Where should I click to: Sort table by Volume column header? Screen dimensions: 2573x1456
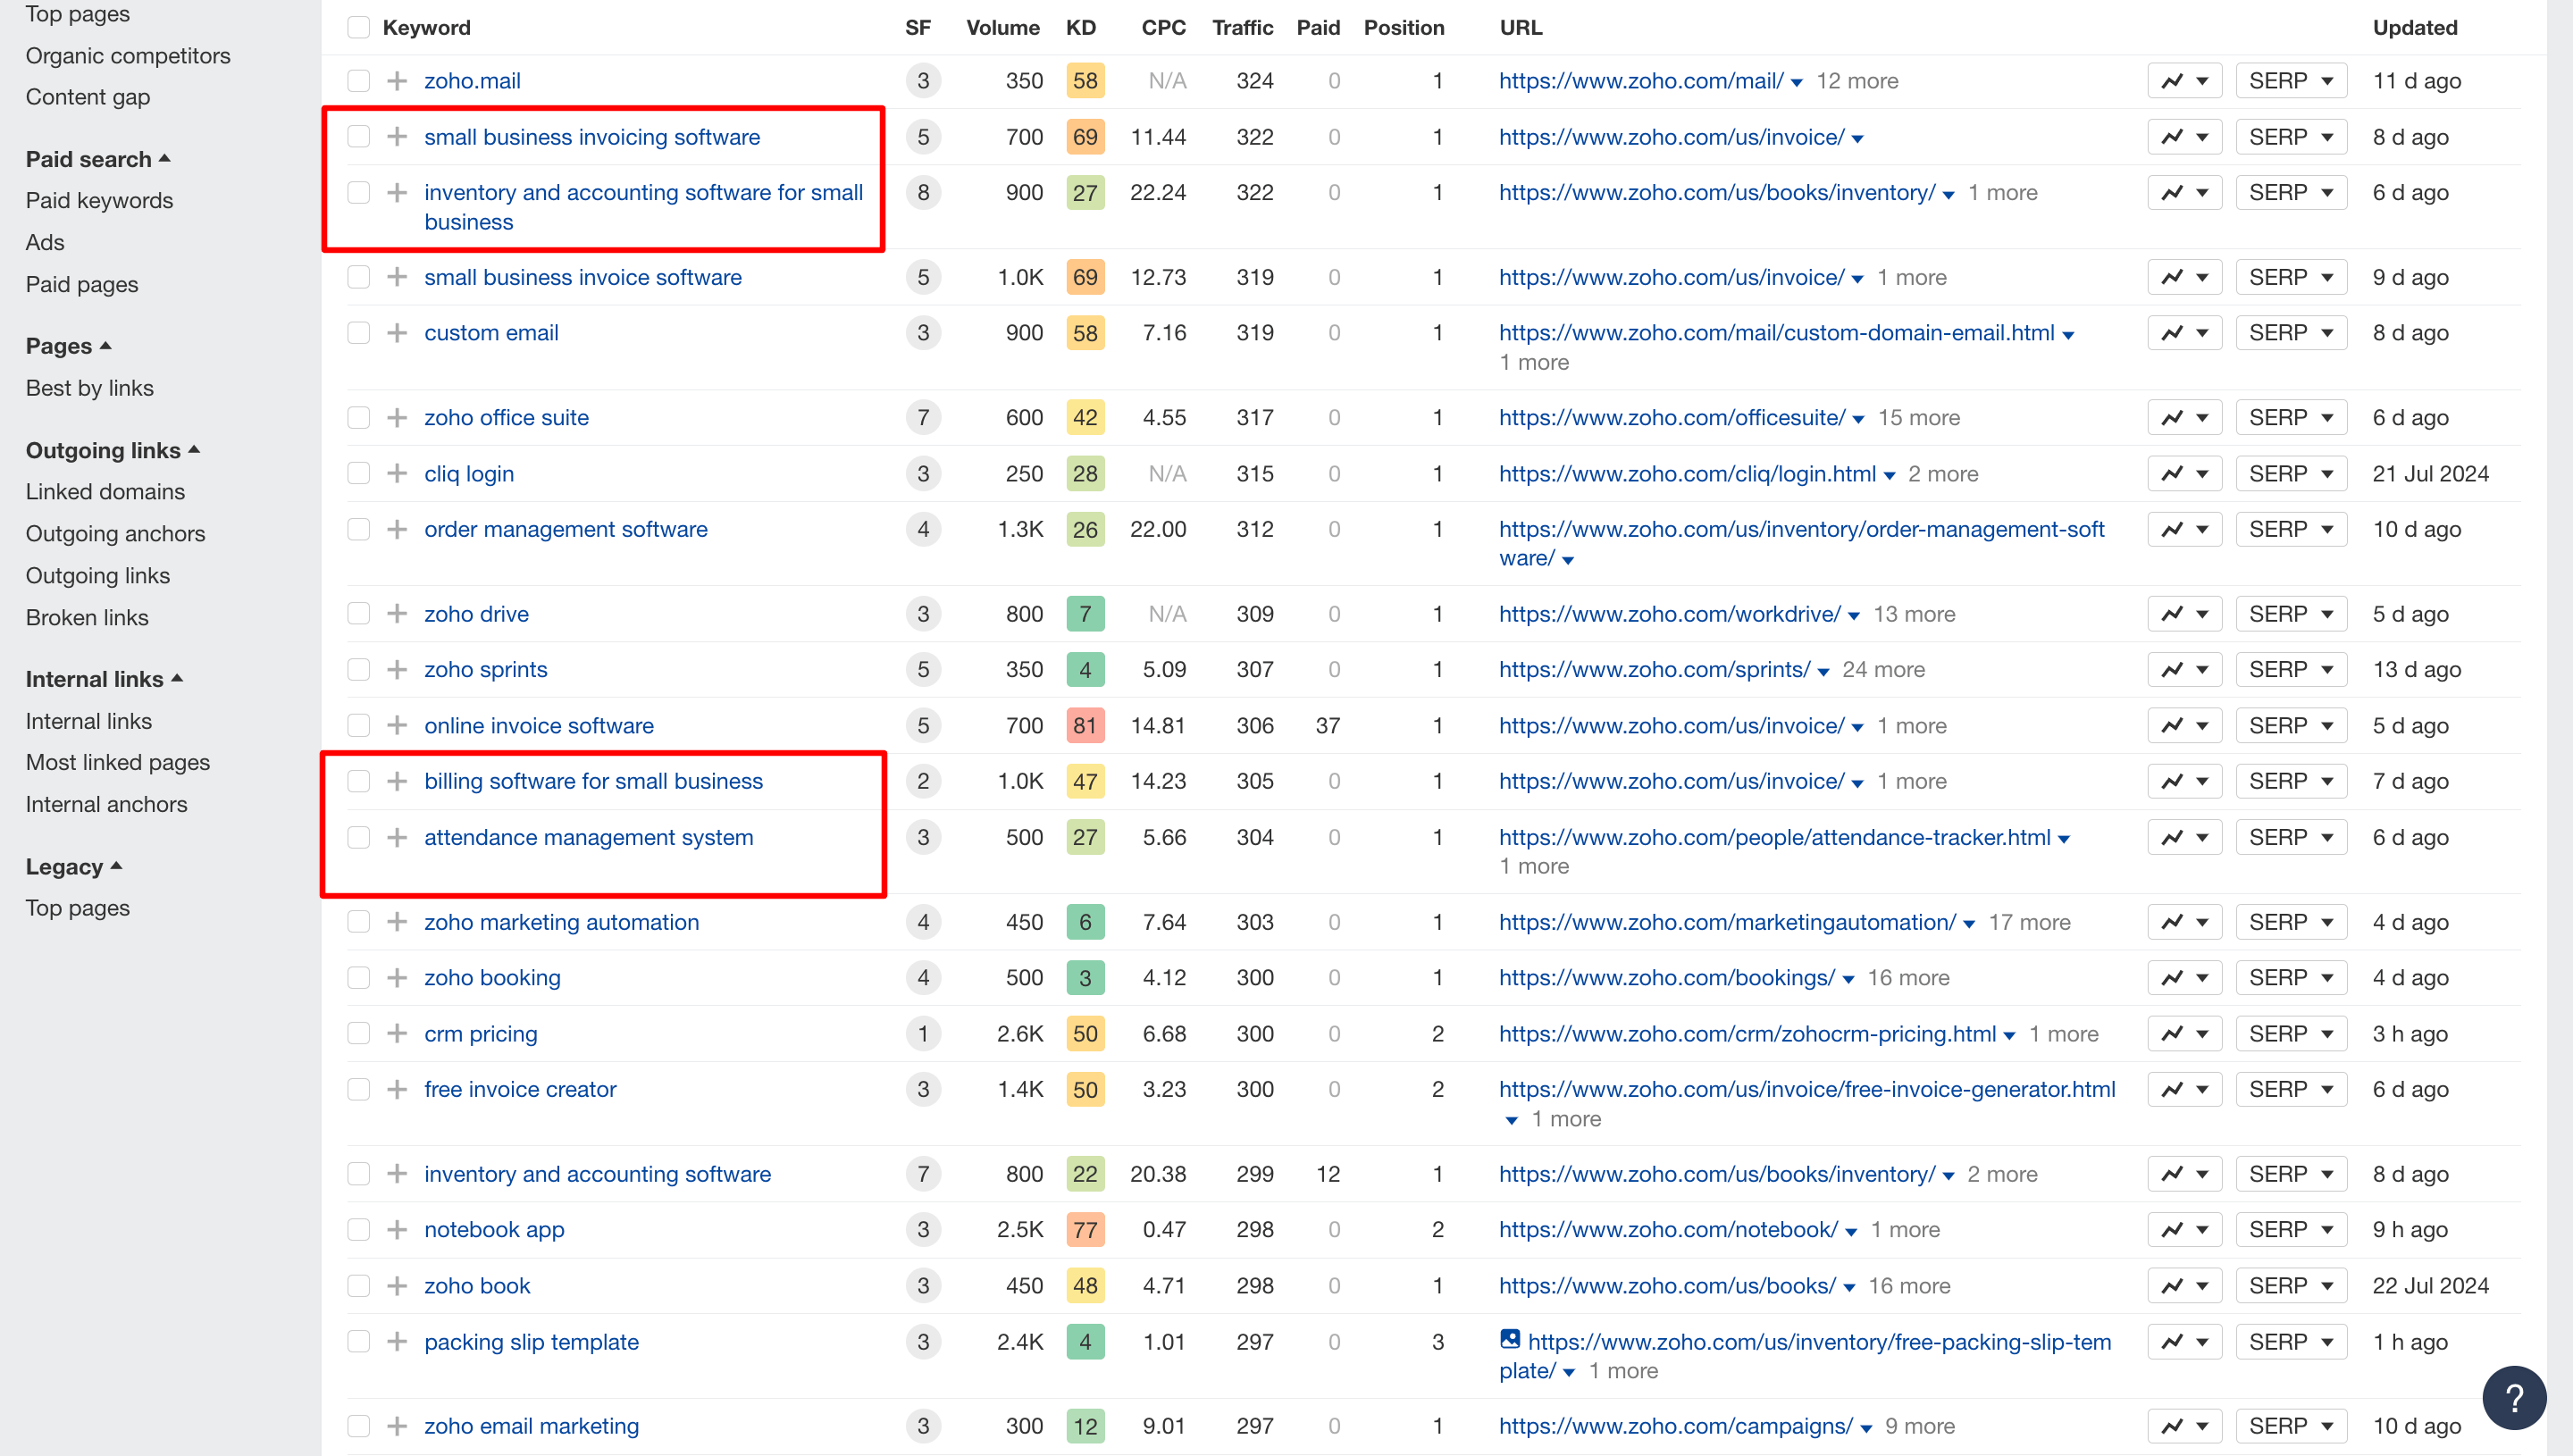[x=1002, y=28]
